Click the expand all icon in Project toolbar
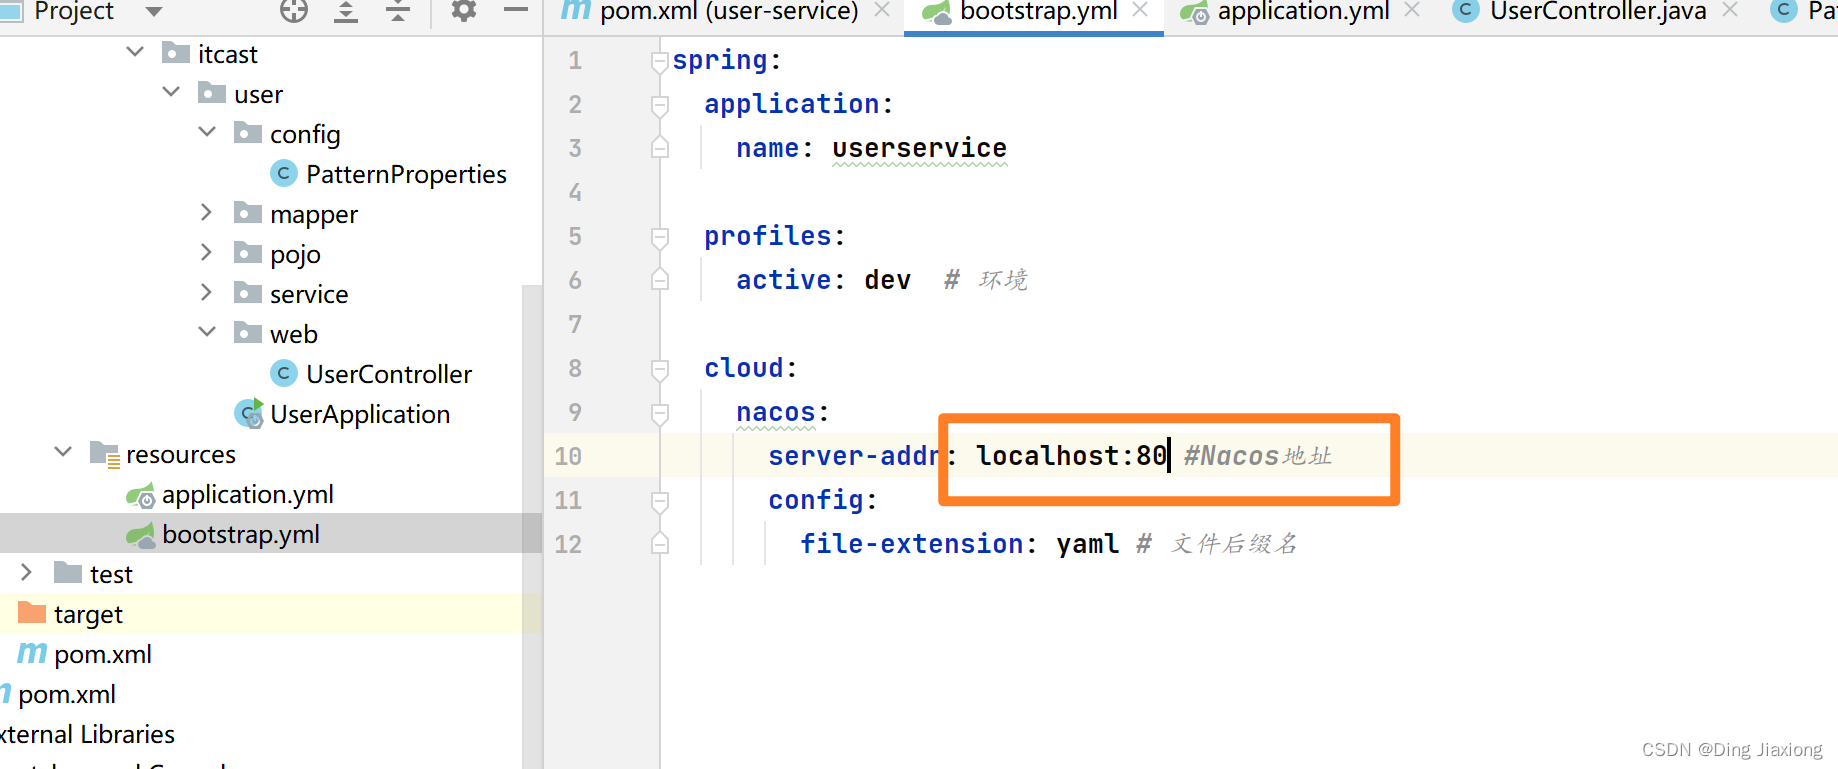 [x=346, y=11]
